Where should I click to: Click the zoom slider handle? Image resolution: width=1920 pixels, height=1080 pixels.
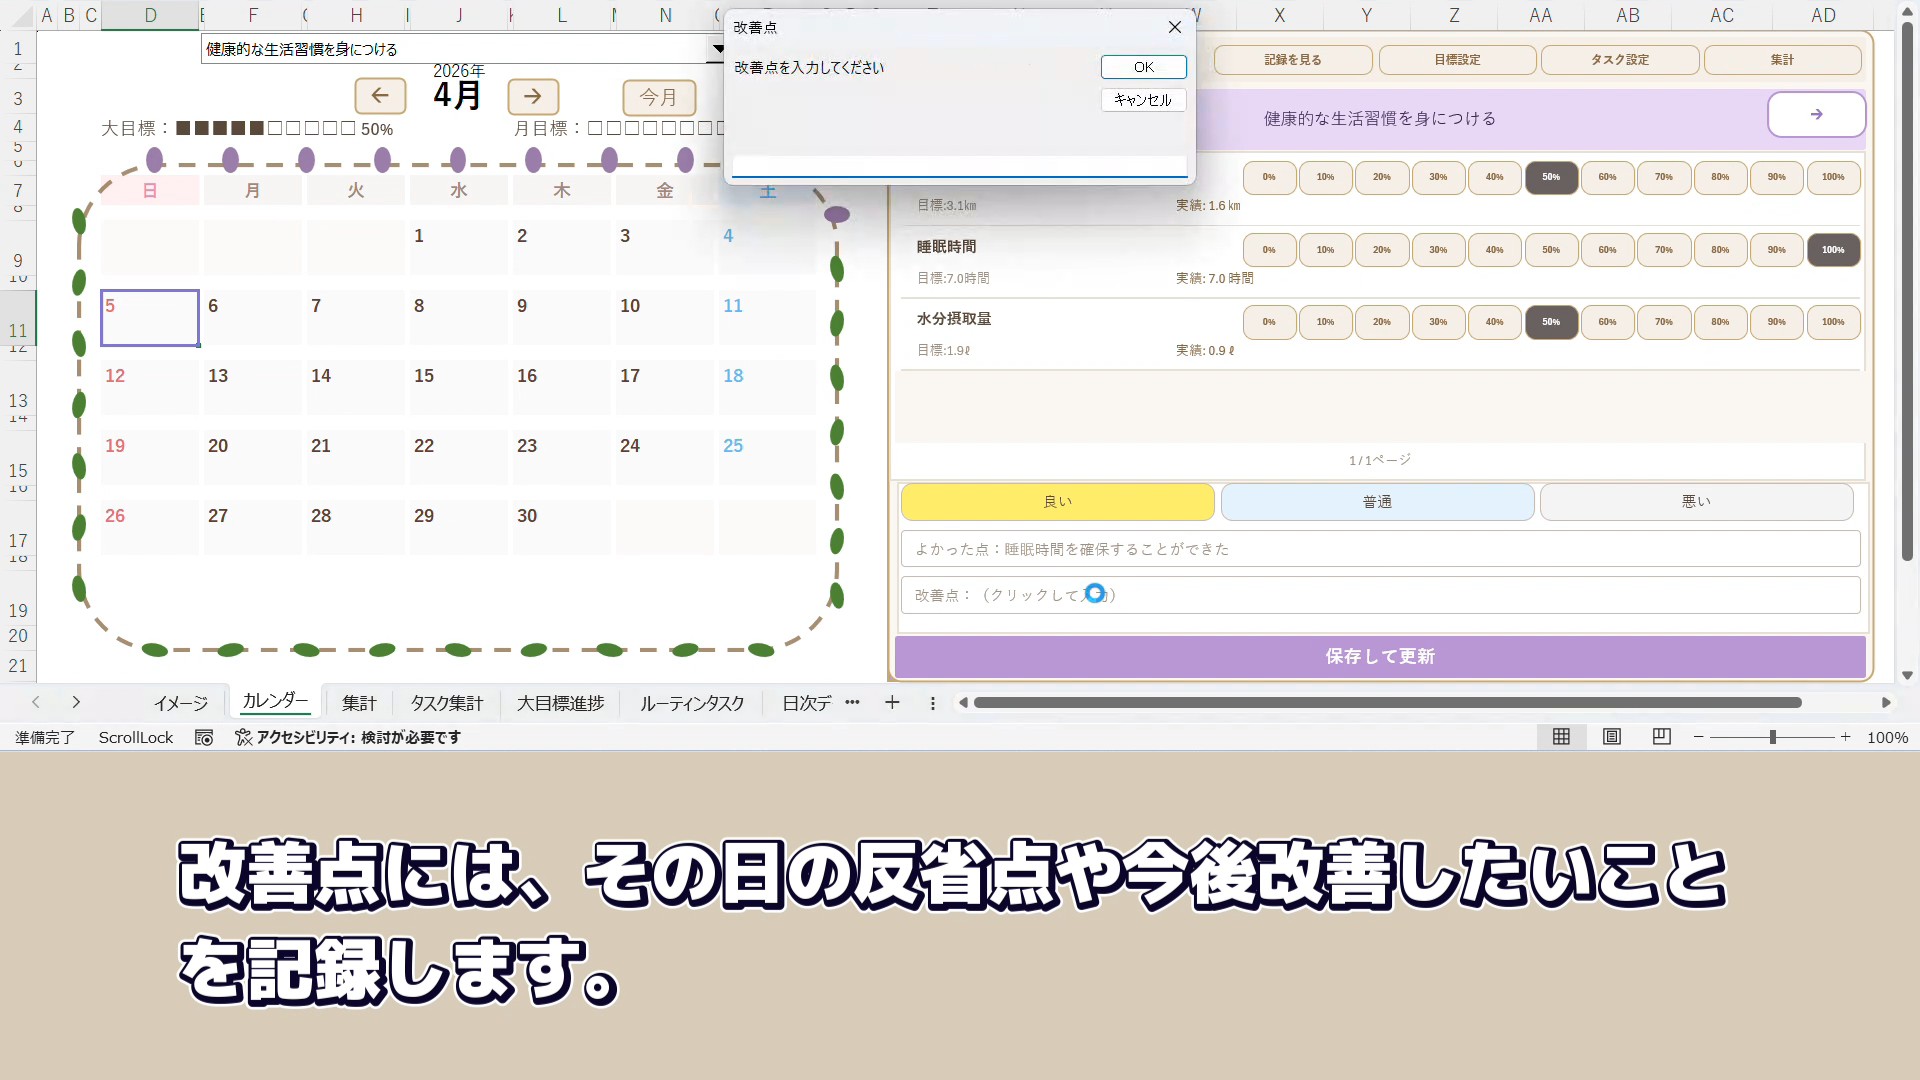pos(1773,737)
